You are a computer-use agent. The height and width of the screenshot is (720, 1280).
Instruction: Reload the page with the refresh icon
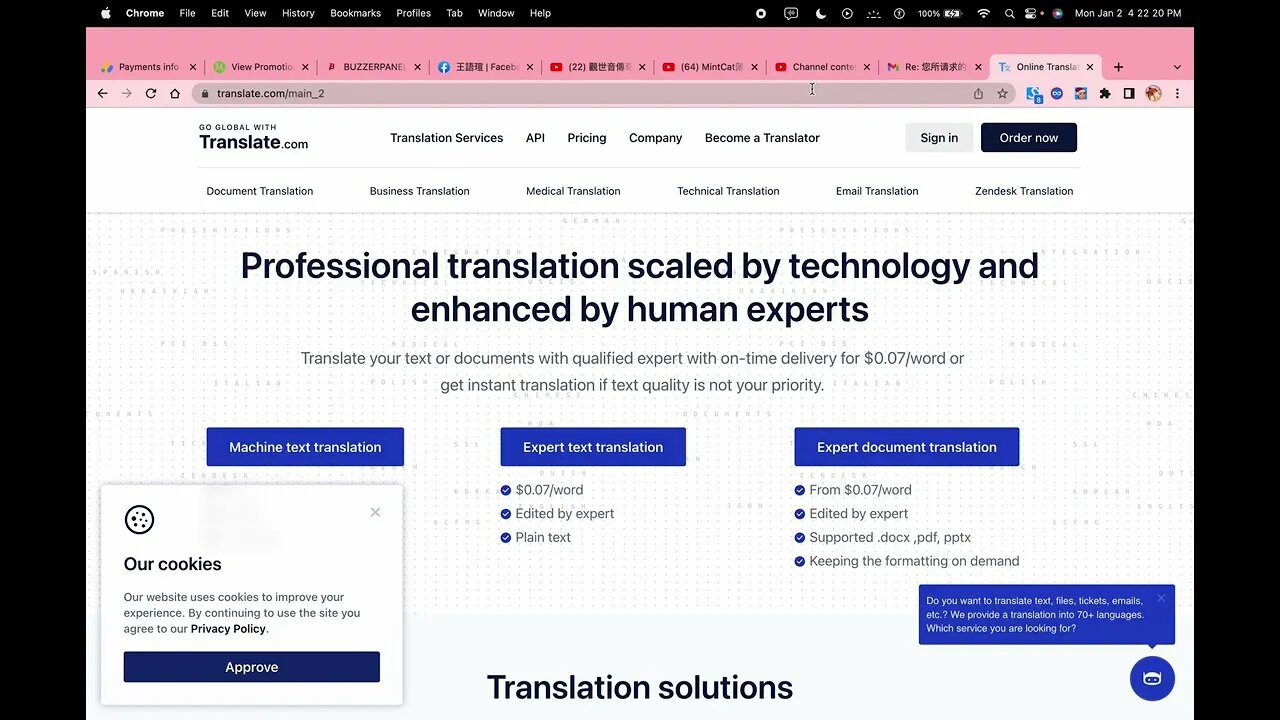151,93
